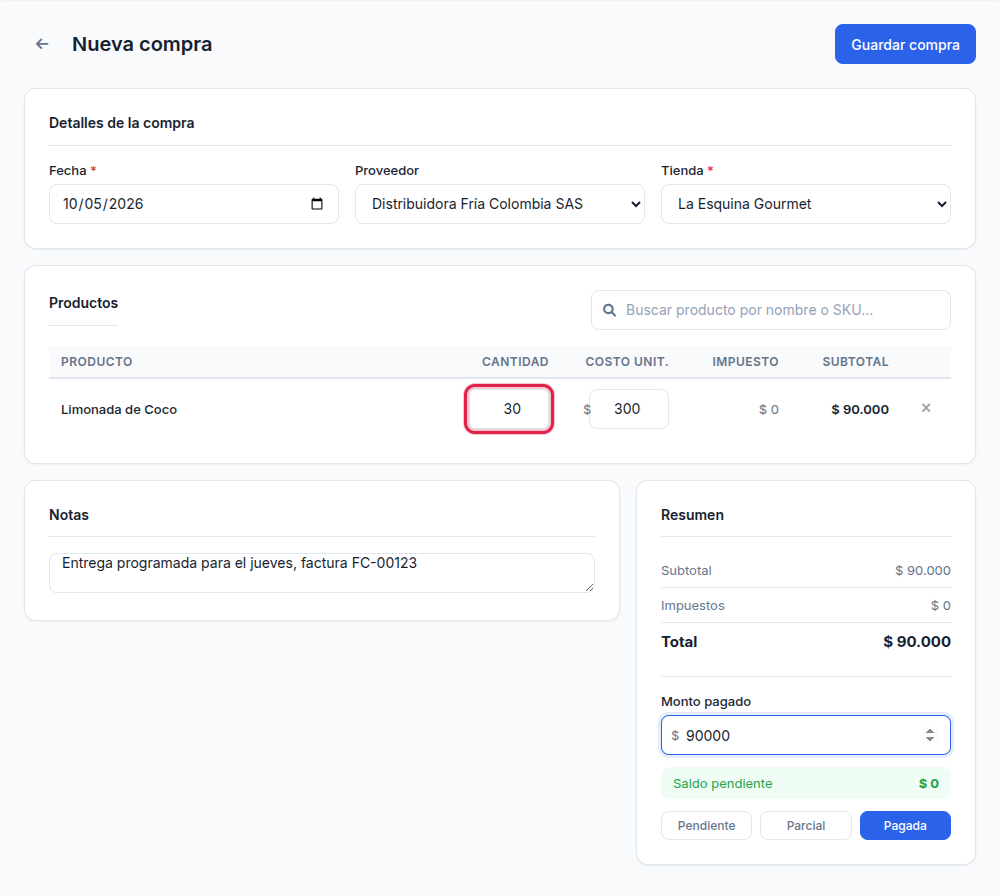
Task: Click the Notas text area
Action: pos(321,573)
